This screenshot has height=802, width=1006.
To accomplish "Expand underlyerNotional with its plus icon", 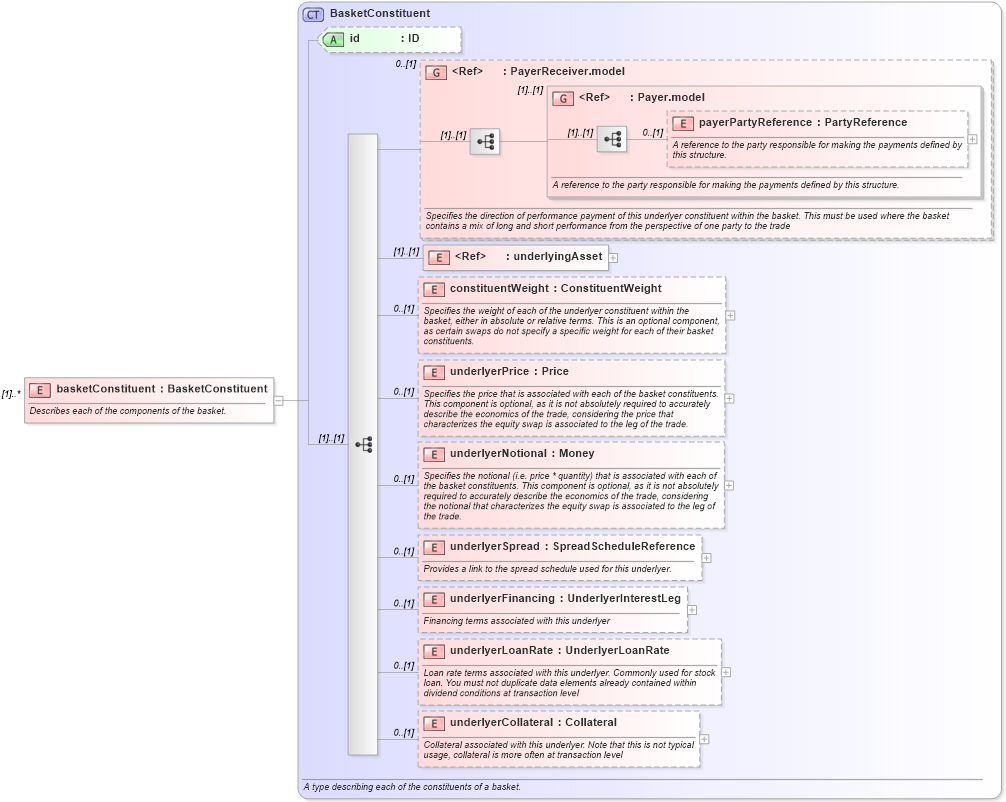I will [730, 486].
